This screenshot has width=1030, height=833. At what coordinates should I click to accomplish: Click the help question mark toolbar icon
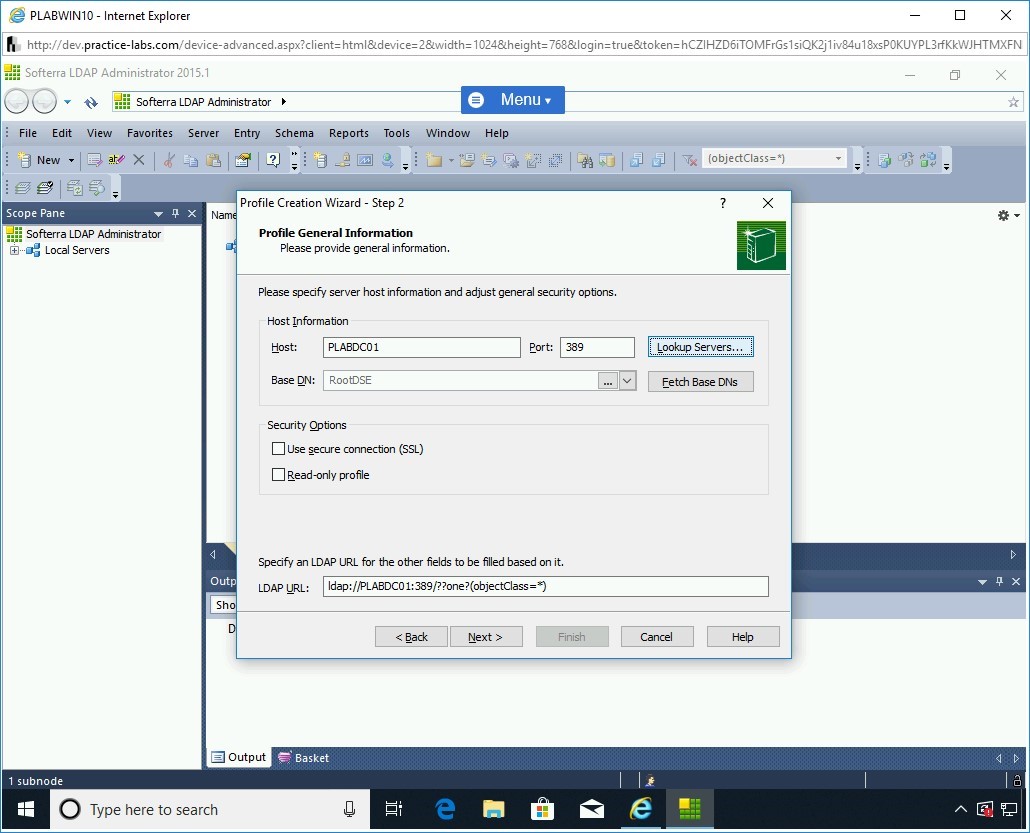pyautogui.click(x=272, y=160)
